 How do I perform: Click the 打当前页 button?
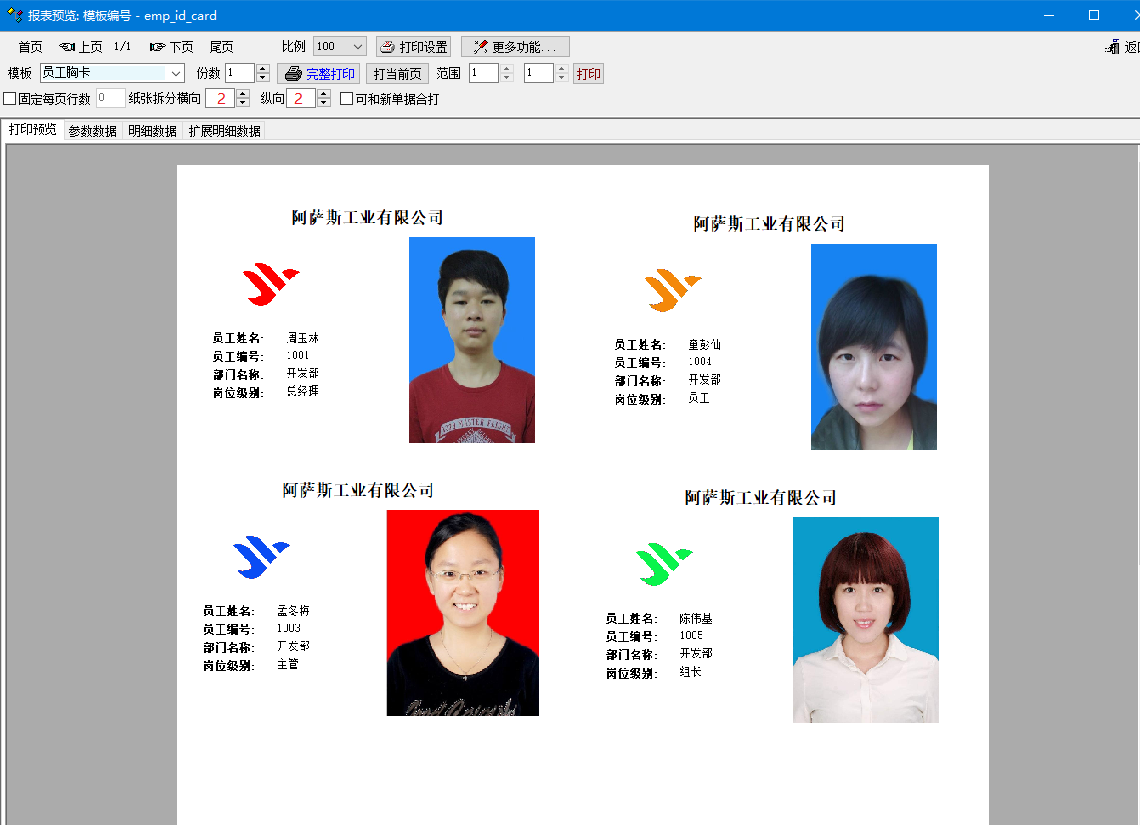397,74
